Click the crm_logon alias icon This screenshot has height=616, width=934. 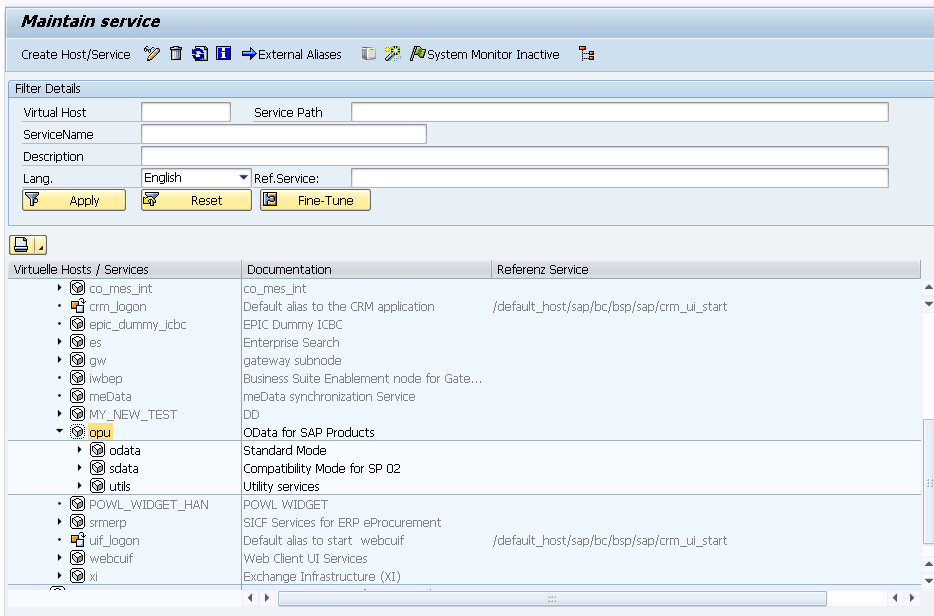77,307
